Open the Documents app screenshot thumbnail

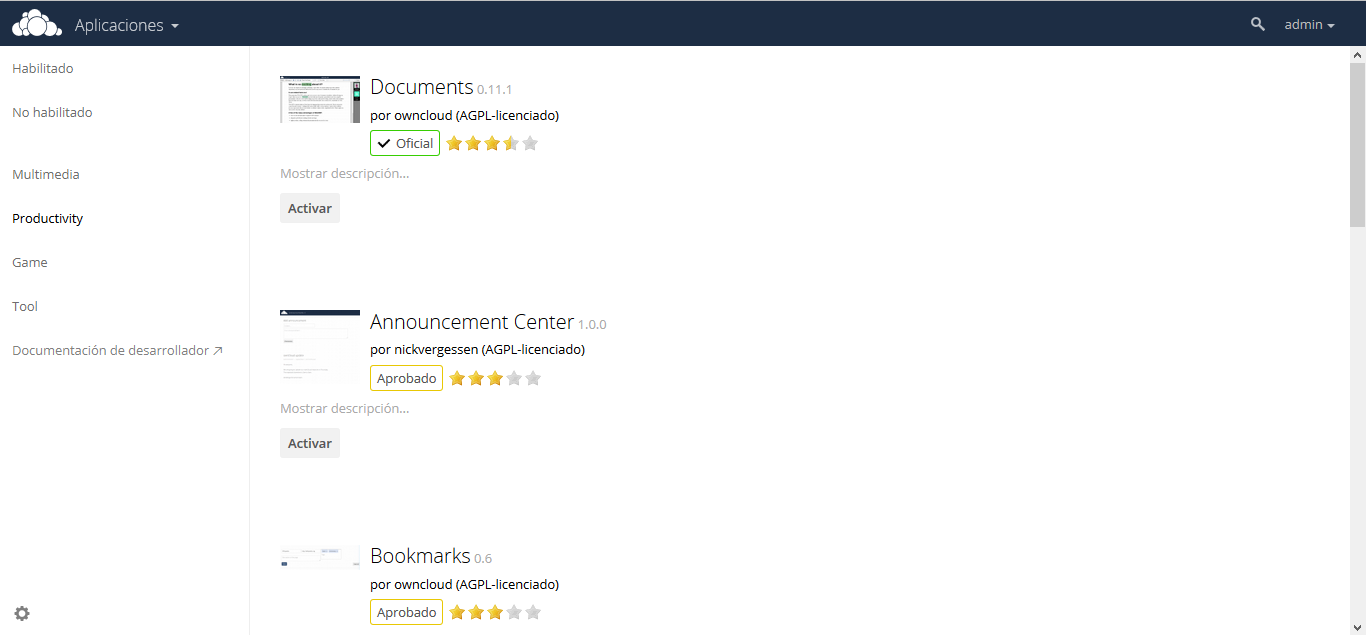(320, 99)
